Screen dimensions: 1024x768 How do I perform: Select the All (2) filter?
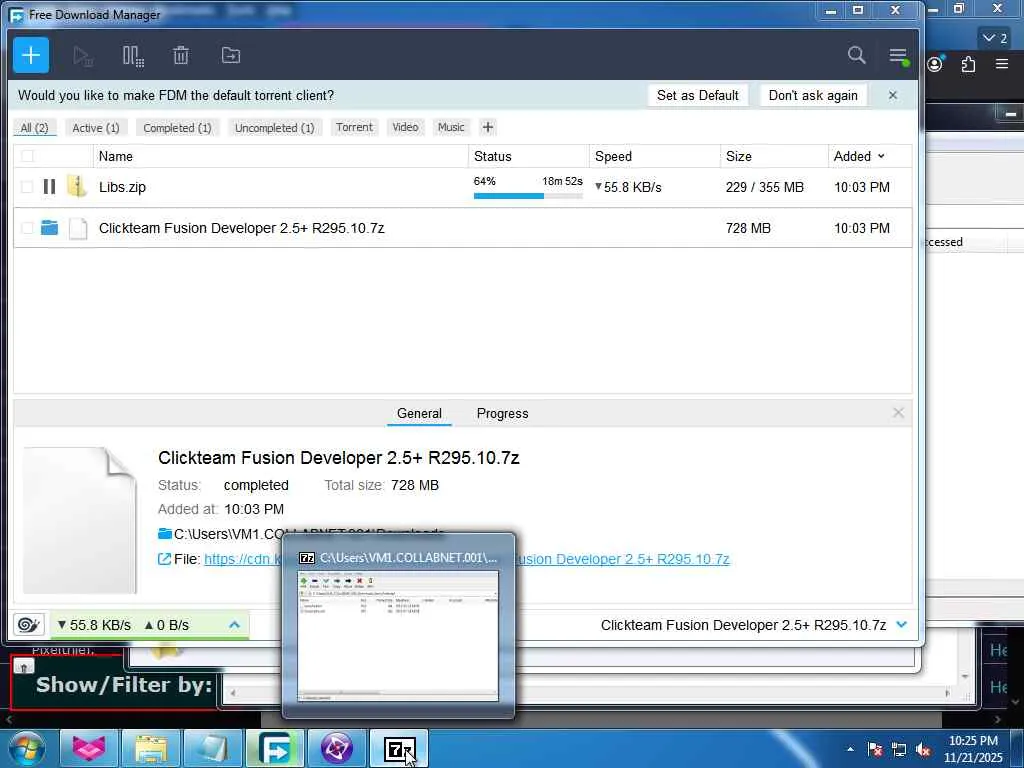point(35,128)
